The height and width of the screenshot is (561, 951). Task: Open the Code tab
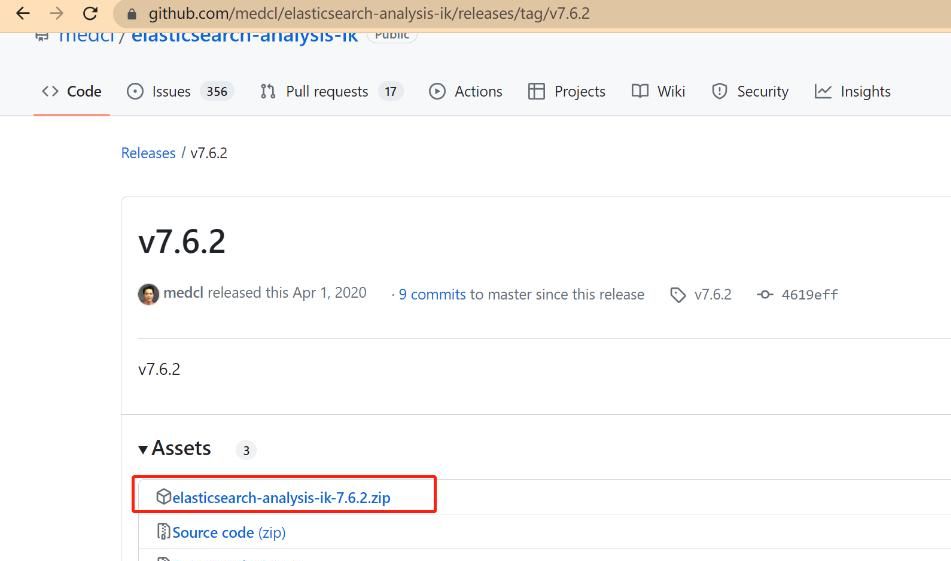point(72,92)
